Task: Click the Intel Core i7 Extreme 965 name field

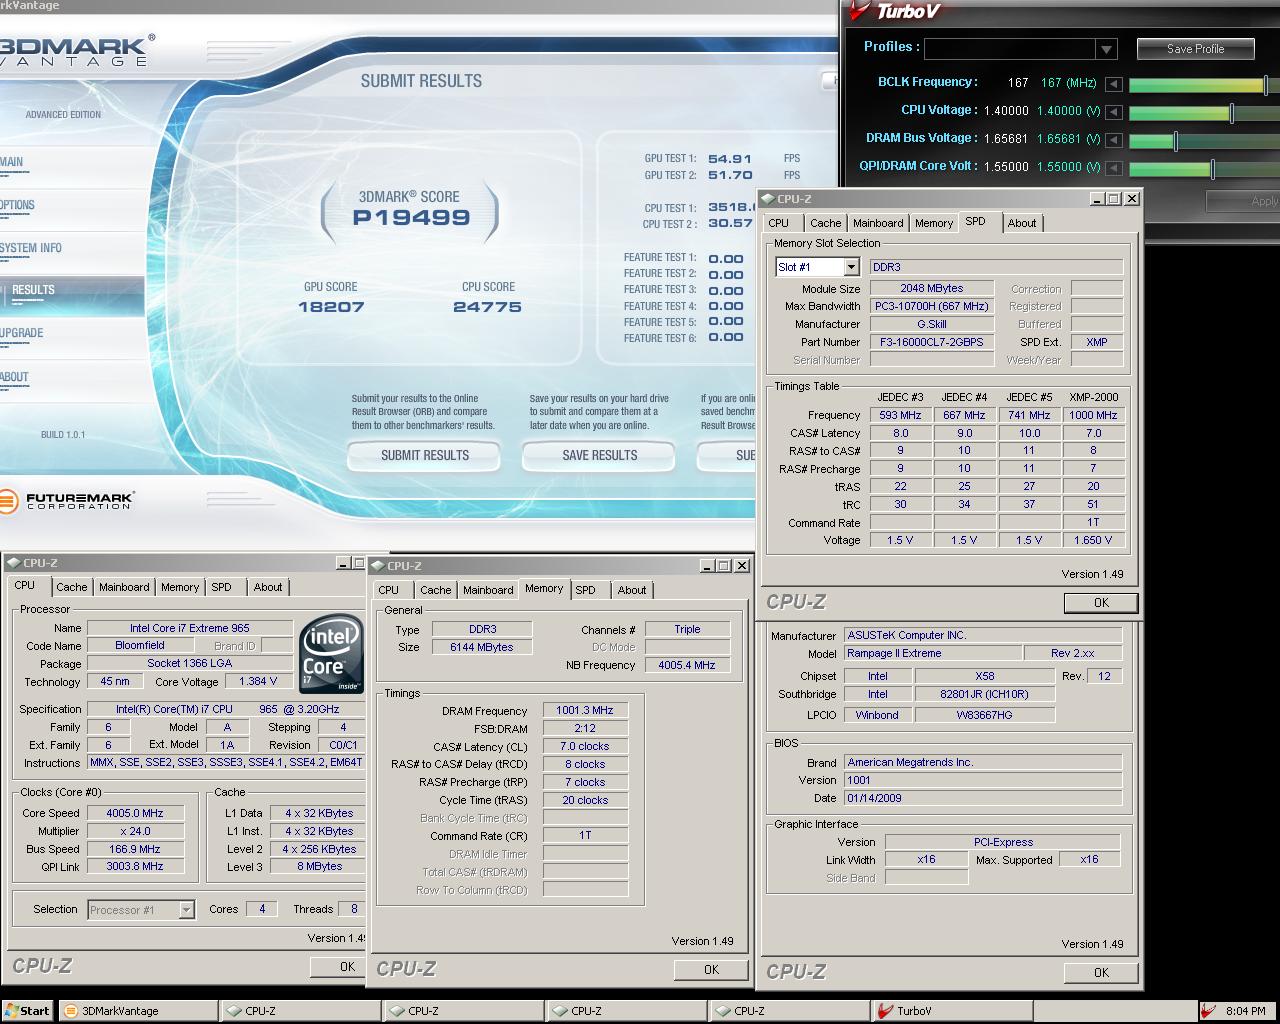Action: pyautogui.click(x=190, y=629)
